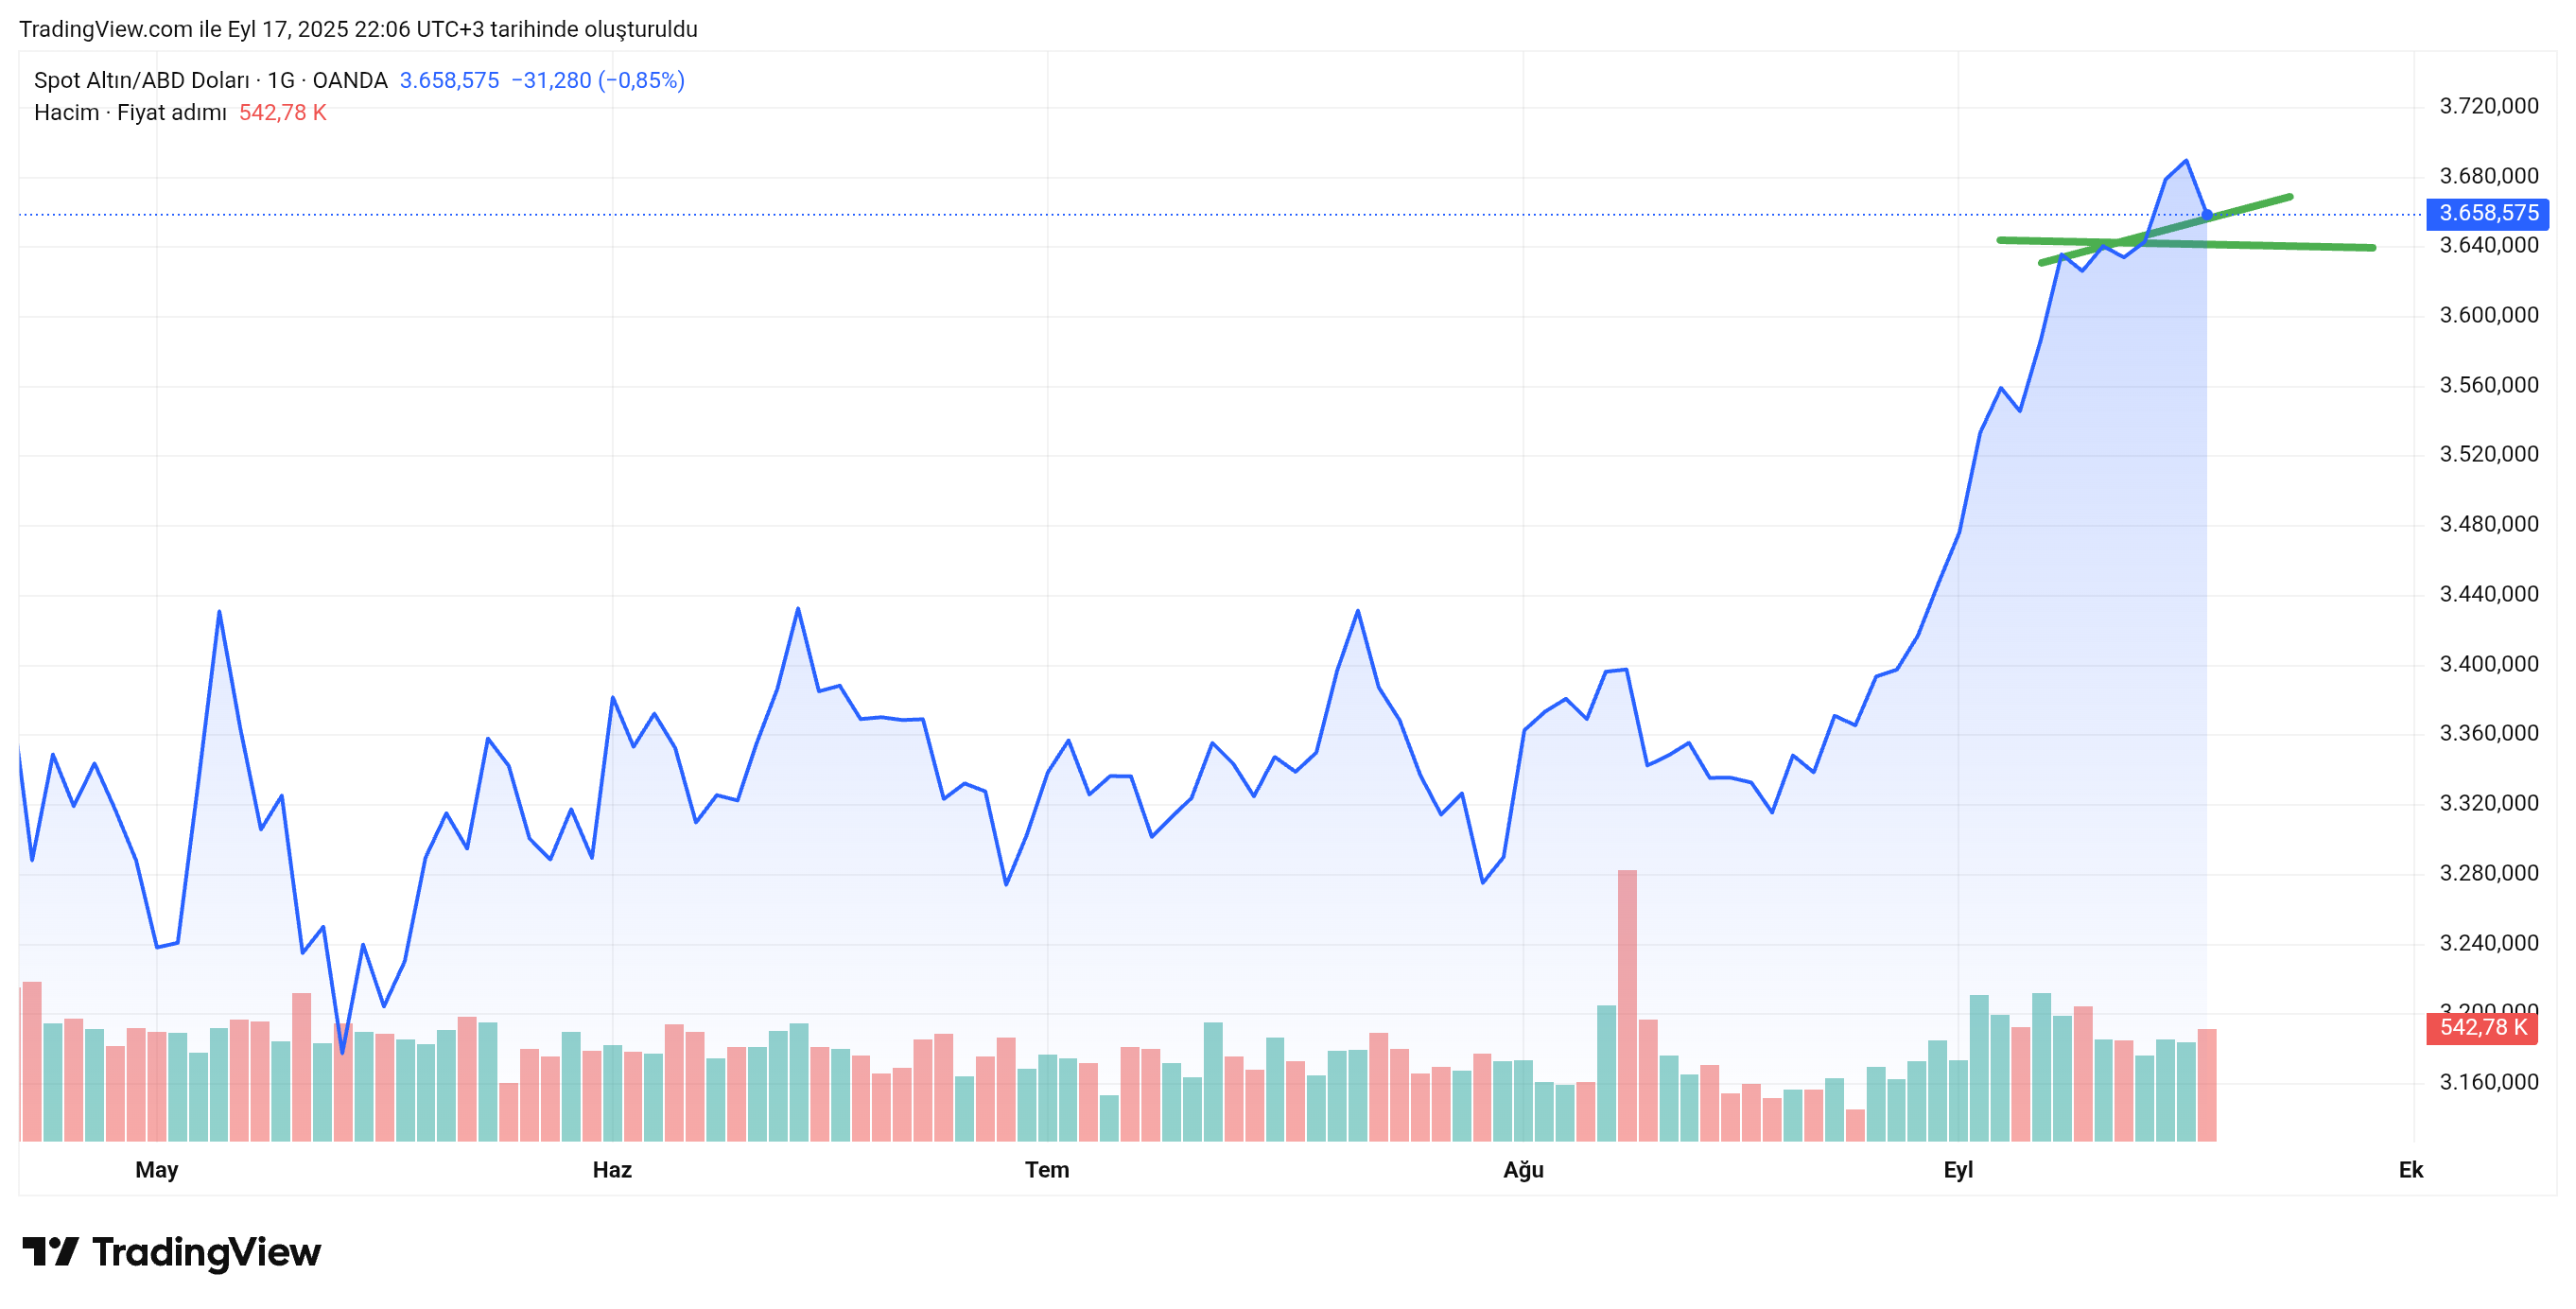
Task: Click the blue dot at the latest price point
Action: [2206, 214]
